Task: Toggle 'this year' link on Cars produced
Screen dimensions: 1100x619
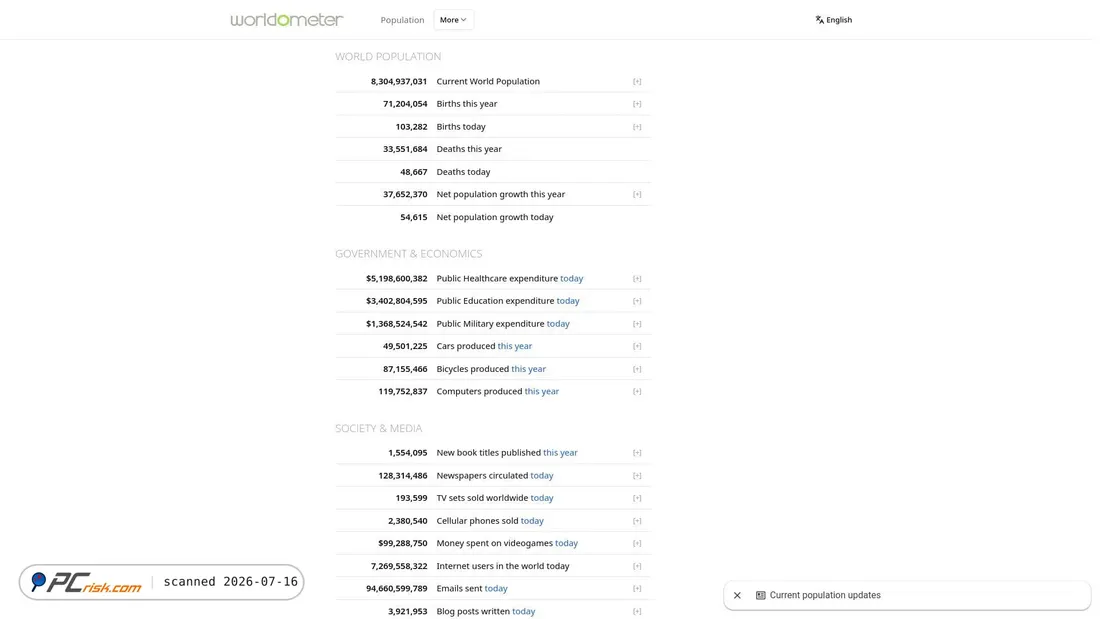Action: [515, 346]
